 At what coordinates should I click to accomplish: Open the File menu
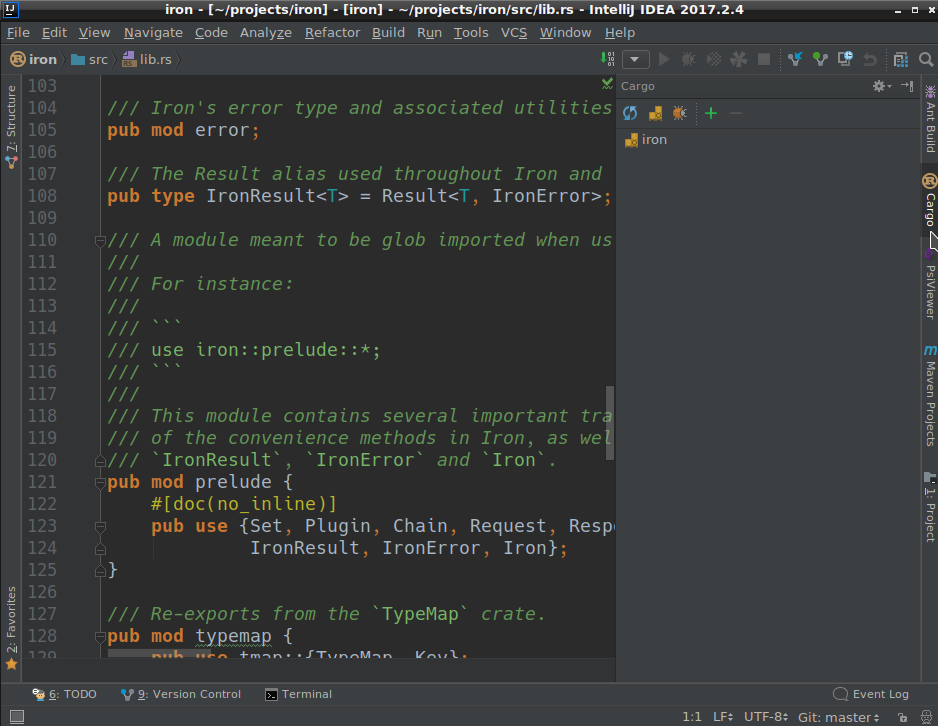[x=19, y=33]
